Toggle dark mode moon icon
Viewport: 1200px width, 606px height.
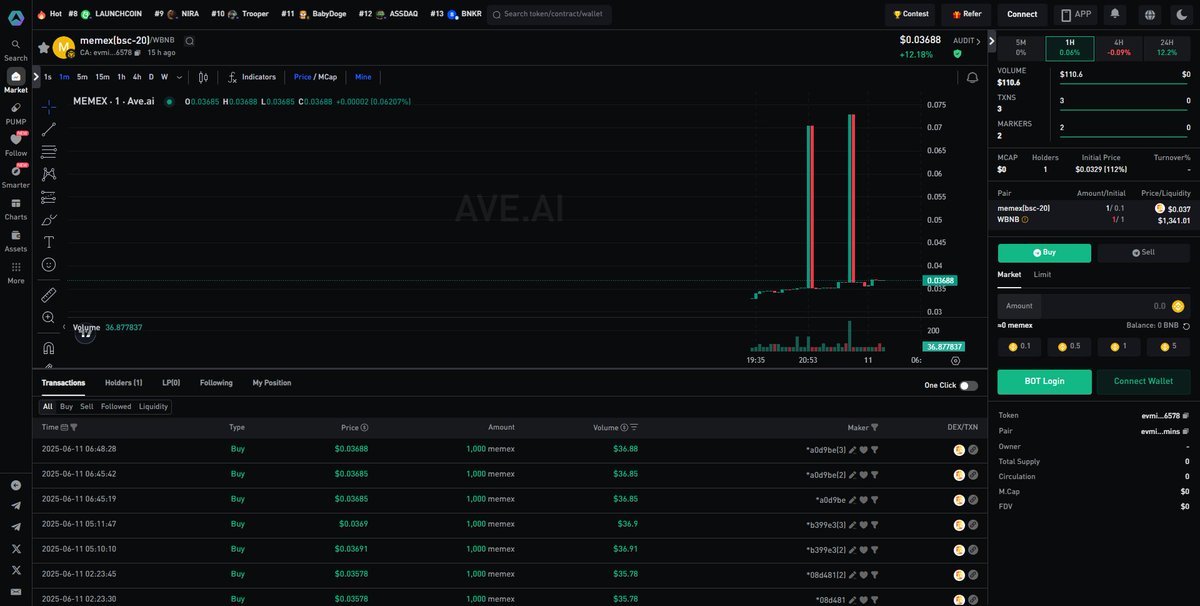1181,15
